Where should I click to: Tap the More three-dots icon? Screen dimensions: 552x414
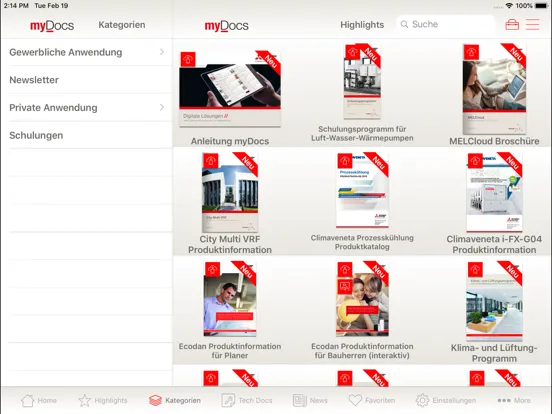point(504,400)
